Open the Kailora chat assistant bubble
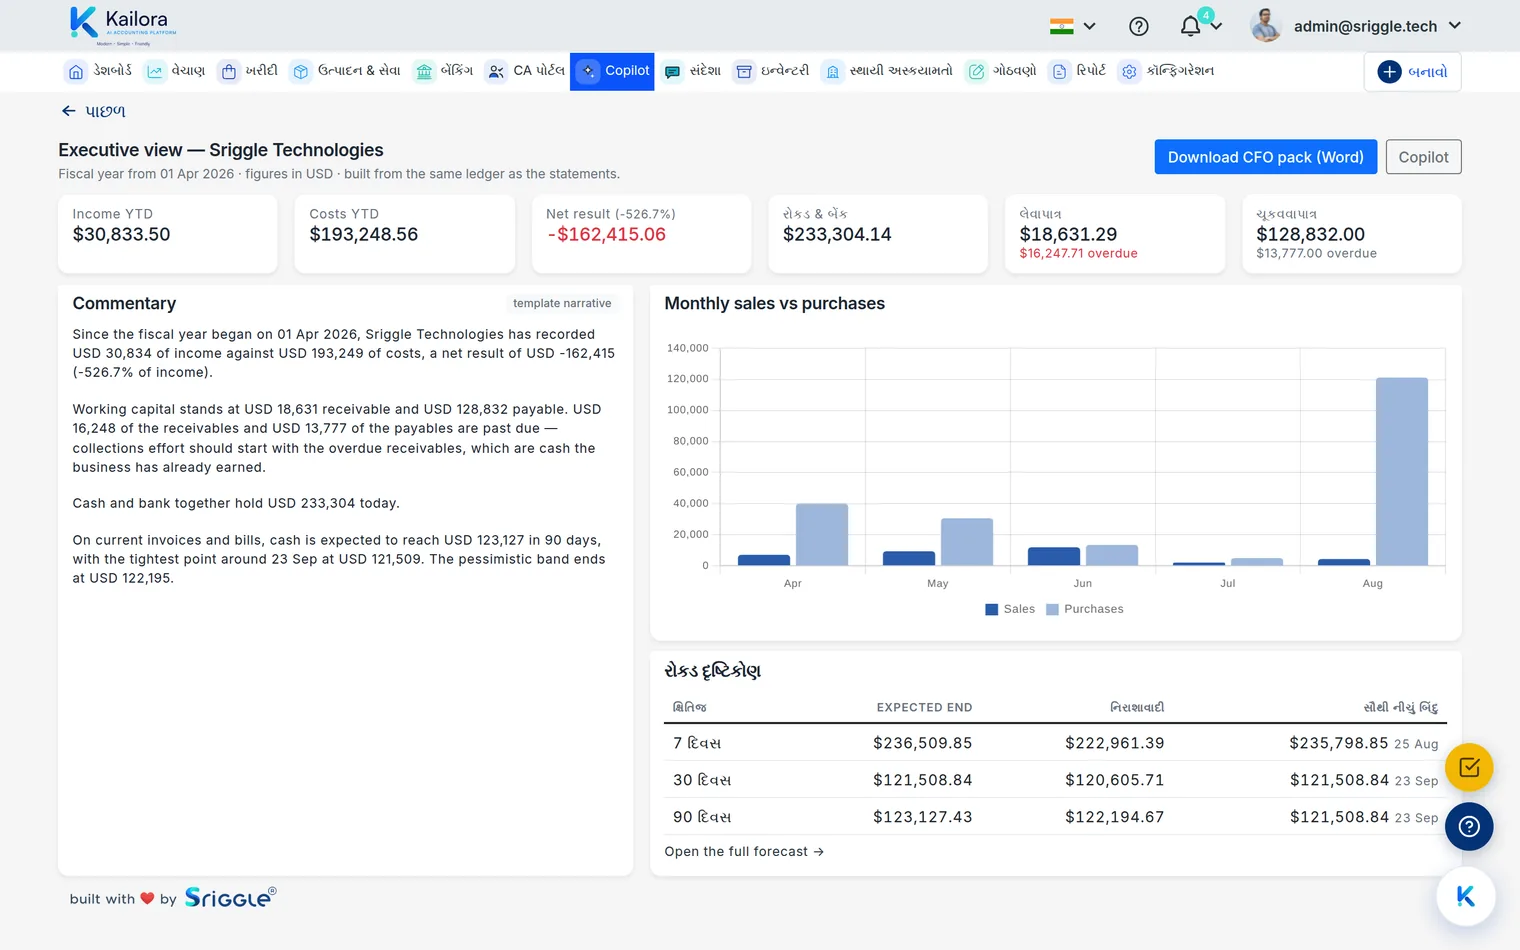1520x950 pixels. (1466, 897)
